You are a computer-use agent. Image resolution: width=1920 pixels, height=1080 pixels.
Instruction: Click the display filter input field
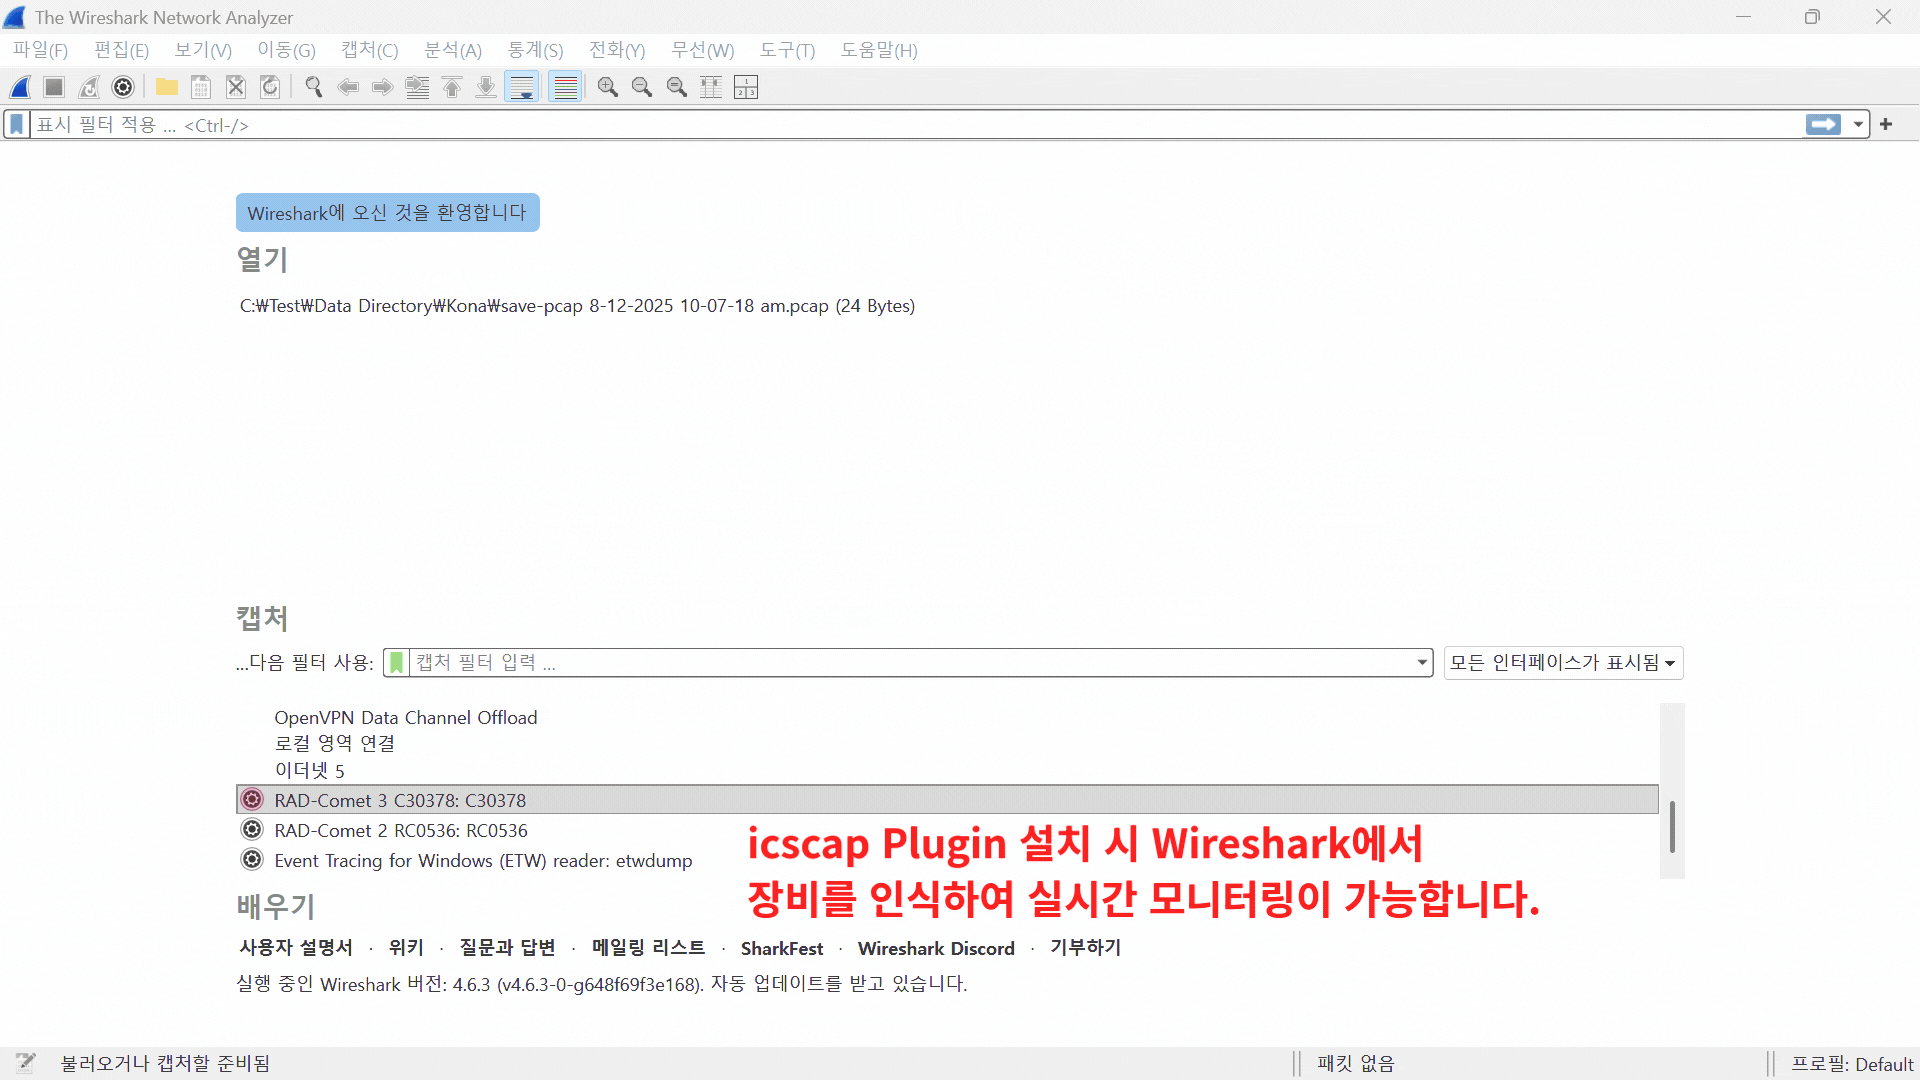coord(900,125)
